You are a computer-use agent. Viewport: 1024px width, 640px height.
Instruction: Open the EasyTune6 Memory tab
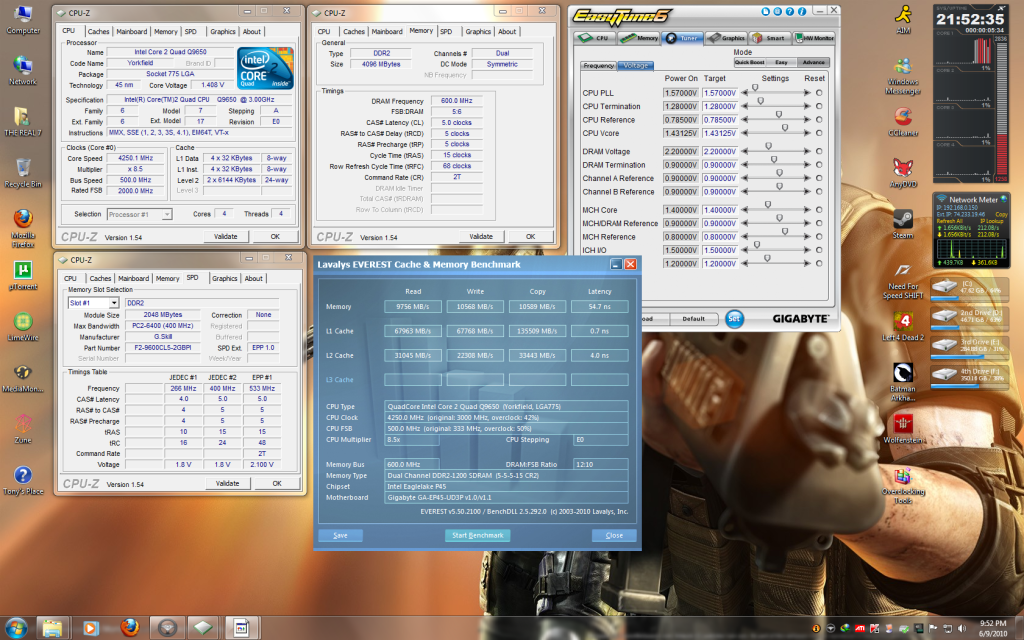point(639,38)
